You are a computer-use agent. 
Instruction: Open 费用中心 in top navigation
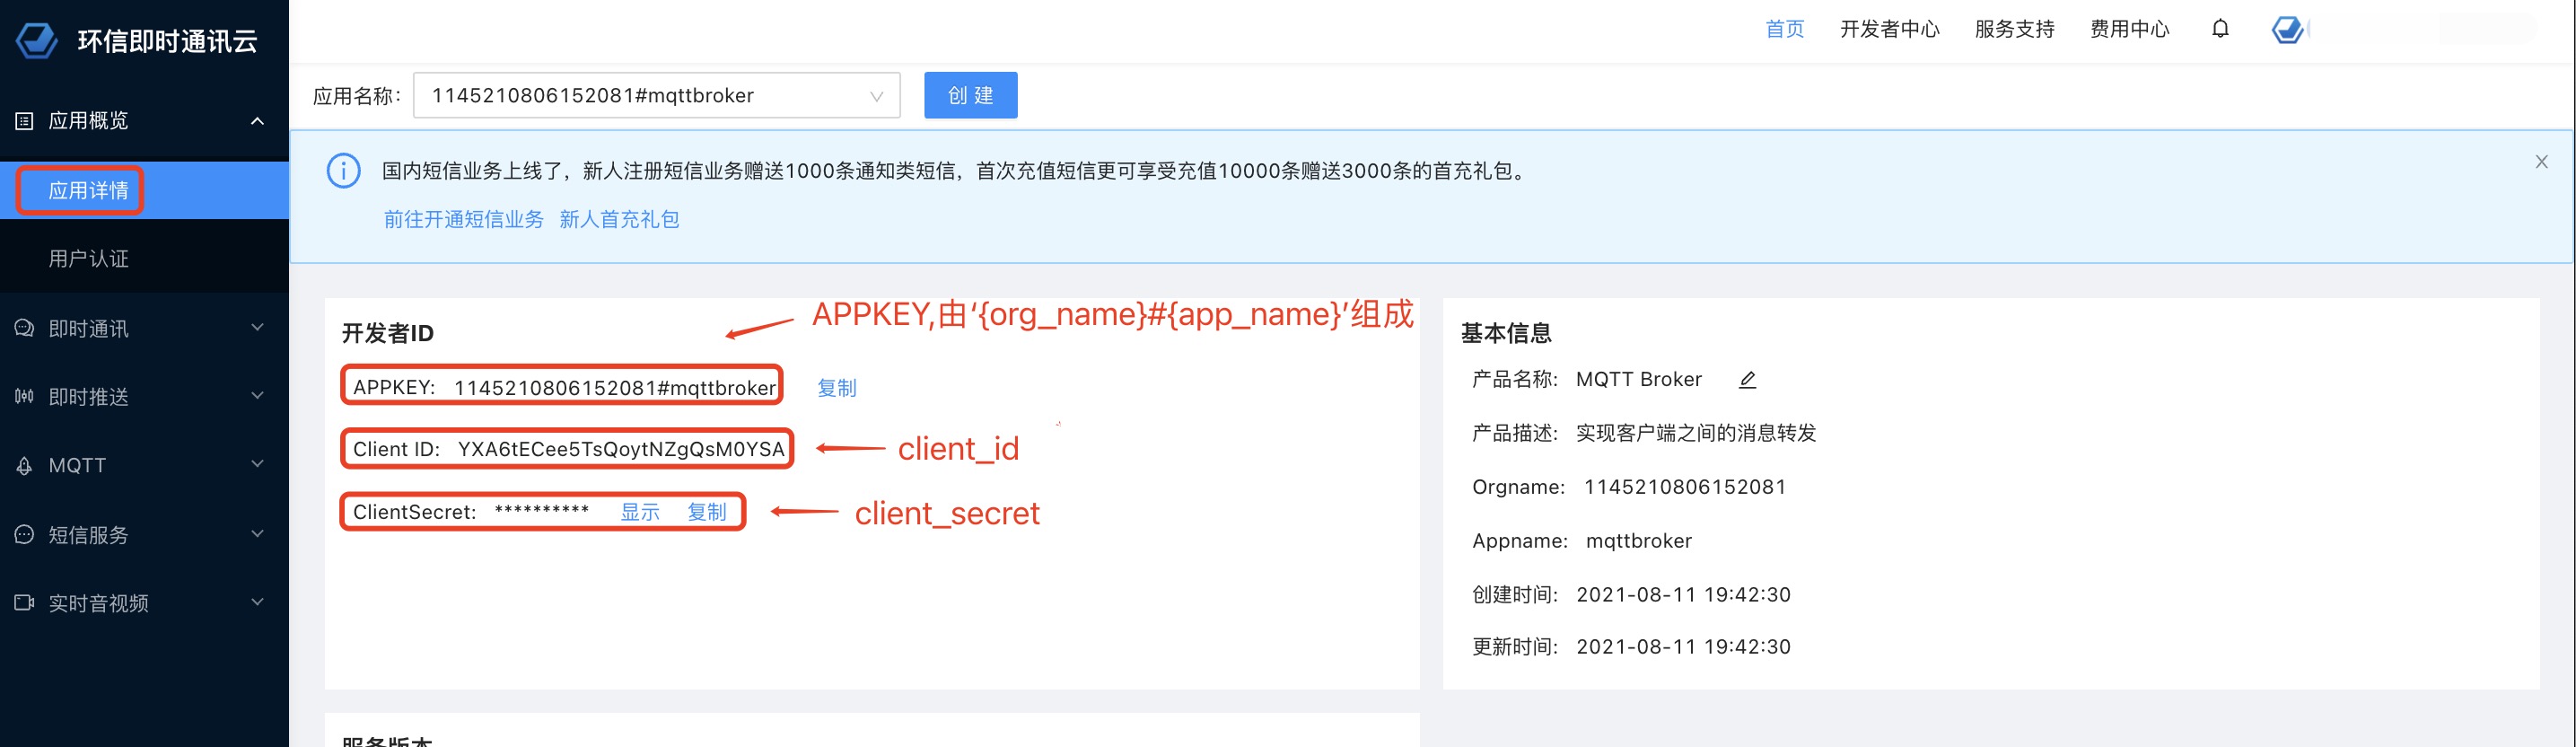pyautogui.click(x=2129, y=29)
